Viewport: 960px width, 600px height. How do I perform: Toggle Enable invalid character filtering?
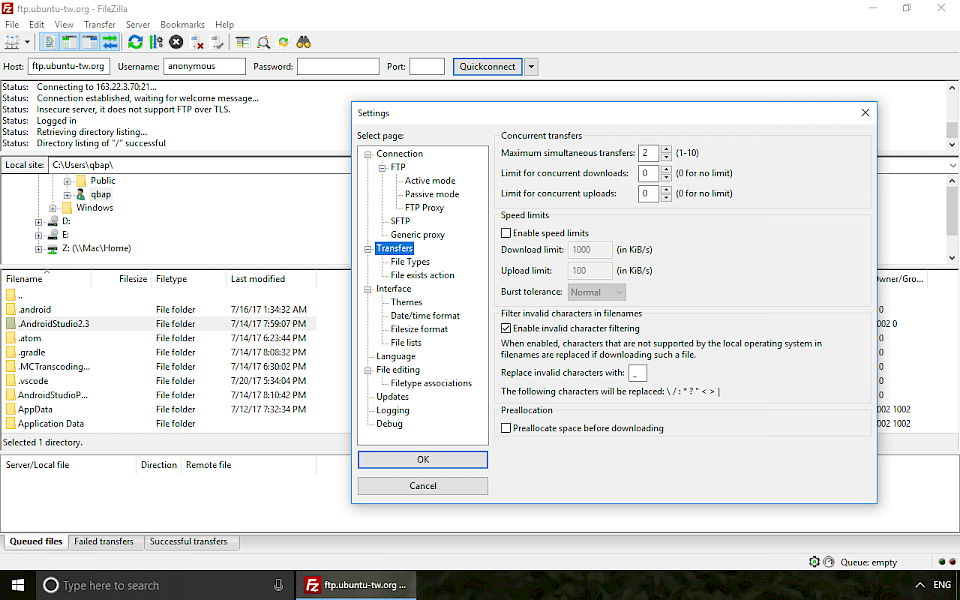(506, 328)
